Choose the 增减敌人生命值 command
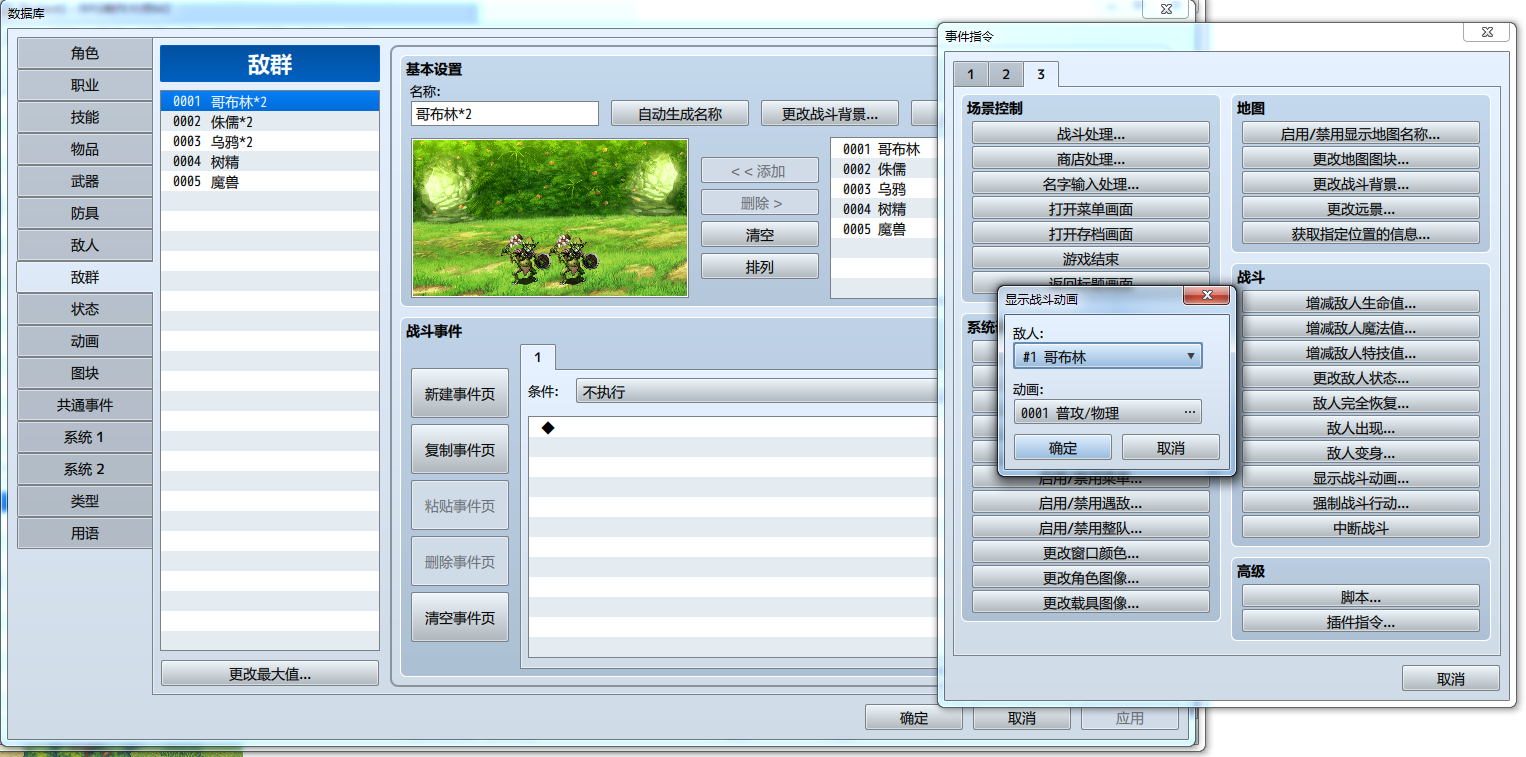Viewport: 1526px width, 757px height. click(x=1361, y=302)
